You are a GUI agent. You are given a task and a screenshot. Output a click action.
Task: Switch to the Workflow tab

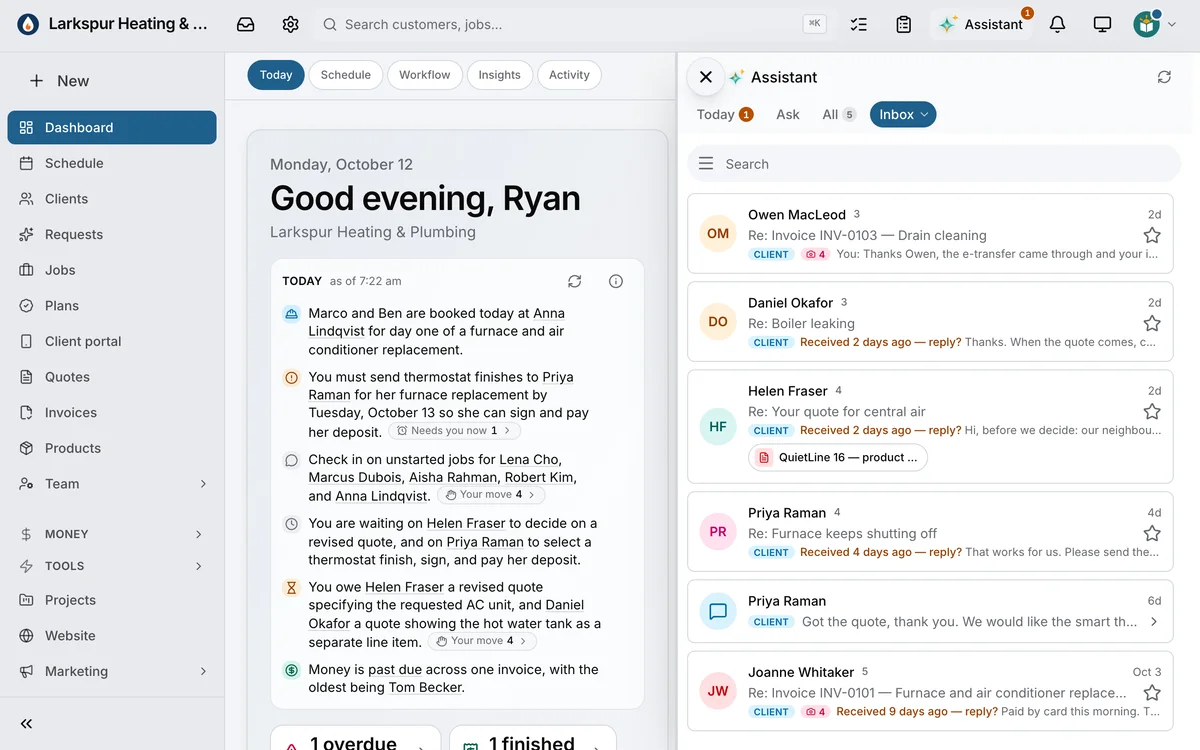(x=425, y=75)
